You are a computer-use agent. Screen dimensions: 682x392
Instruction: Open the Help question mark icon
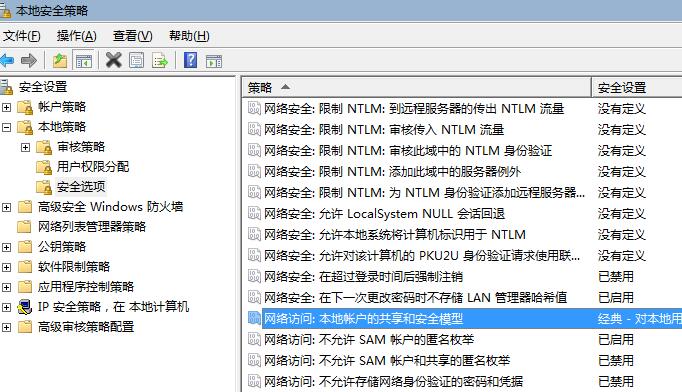[191, 60]
